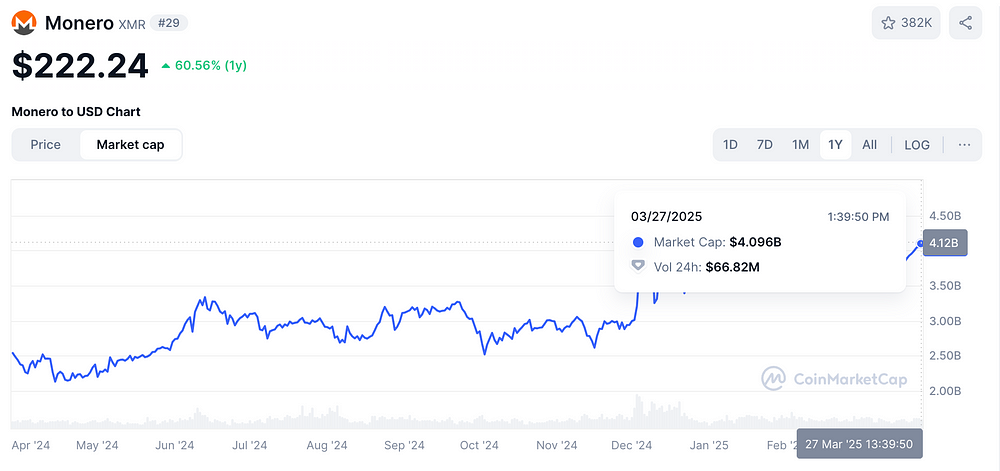Click the #29 rank badge
This screenshot has width=1000, height=471.
169,23
